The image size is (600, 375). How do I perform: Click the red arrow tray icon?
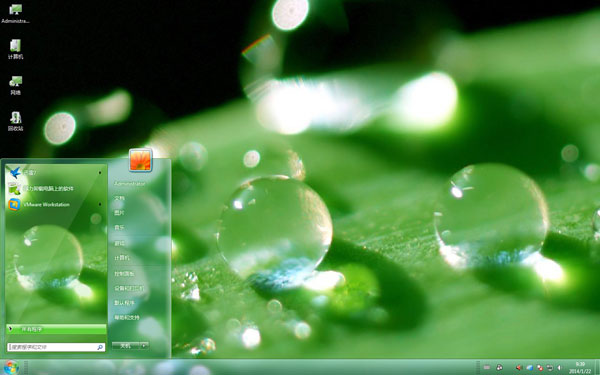(519, 367)
